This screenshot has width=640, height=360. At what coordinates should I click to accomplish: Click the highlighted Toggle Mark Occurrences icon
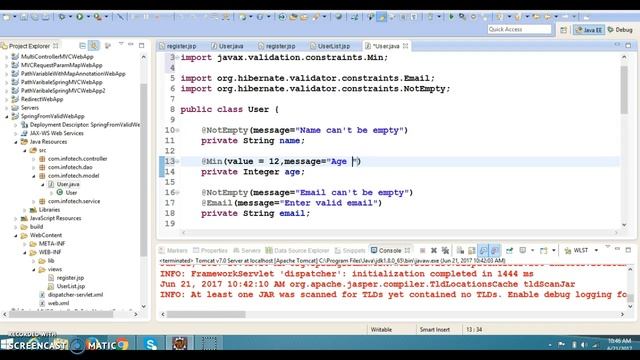point(381,17)
